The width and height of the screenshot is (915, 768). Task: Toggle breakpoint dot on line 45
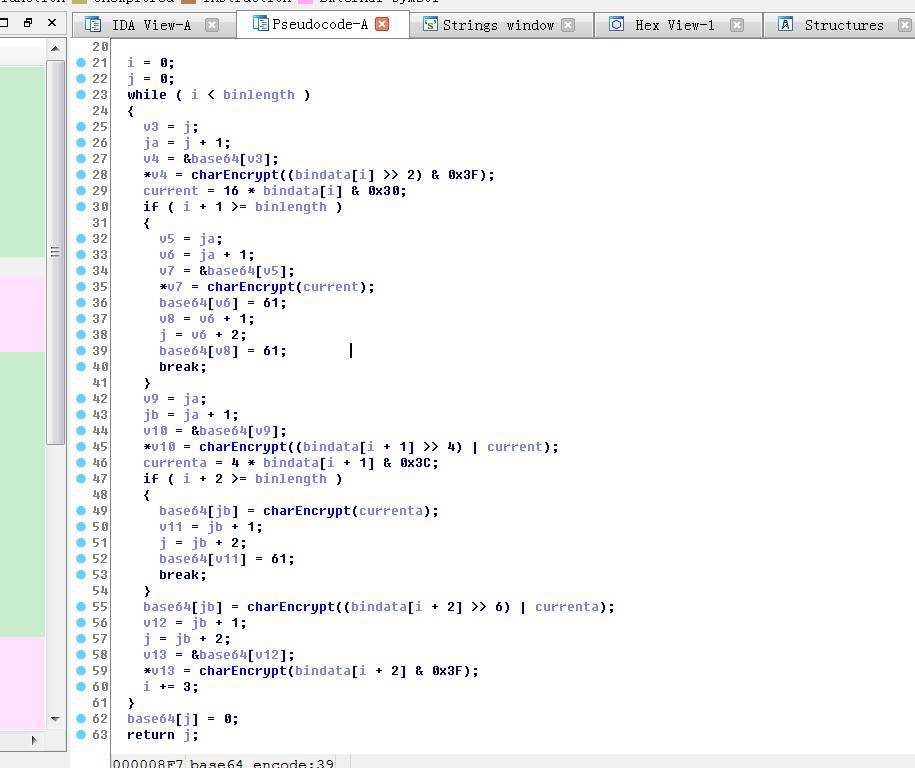click(x=81, y=446)
